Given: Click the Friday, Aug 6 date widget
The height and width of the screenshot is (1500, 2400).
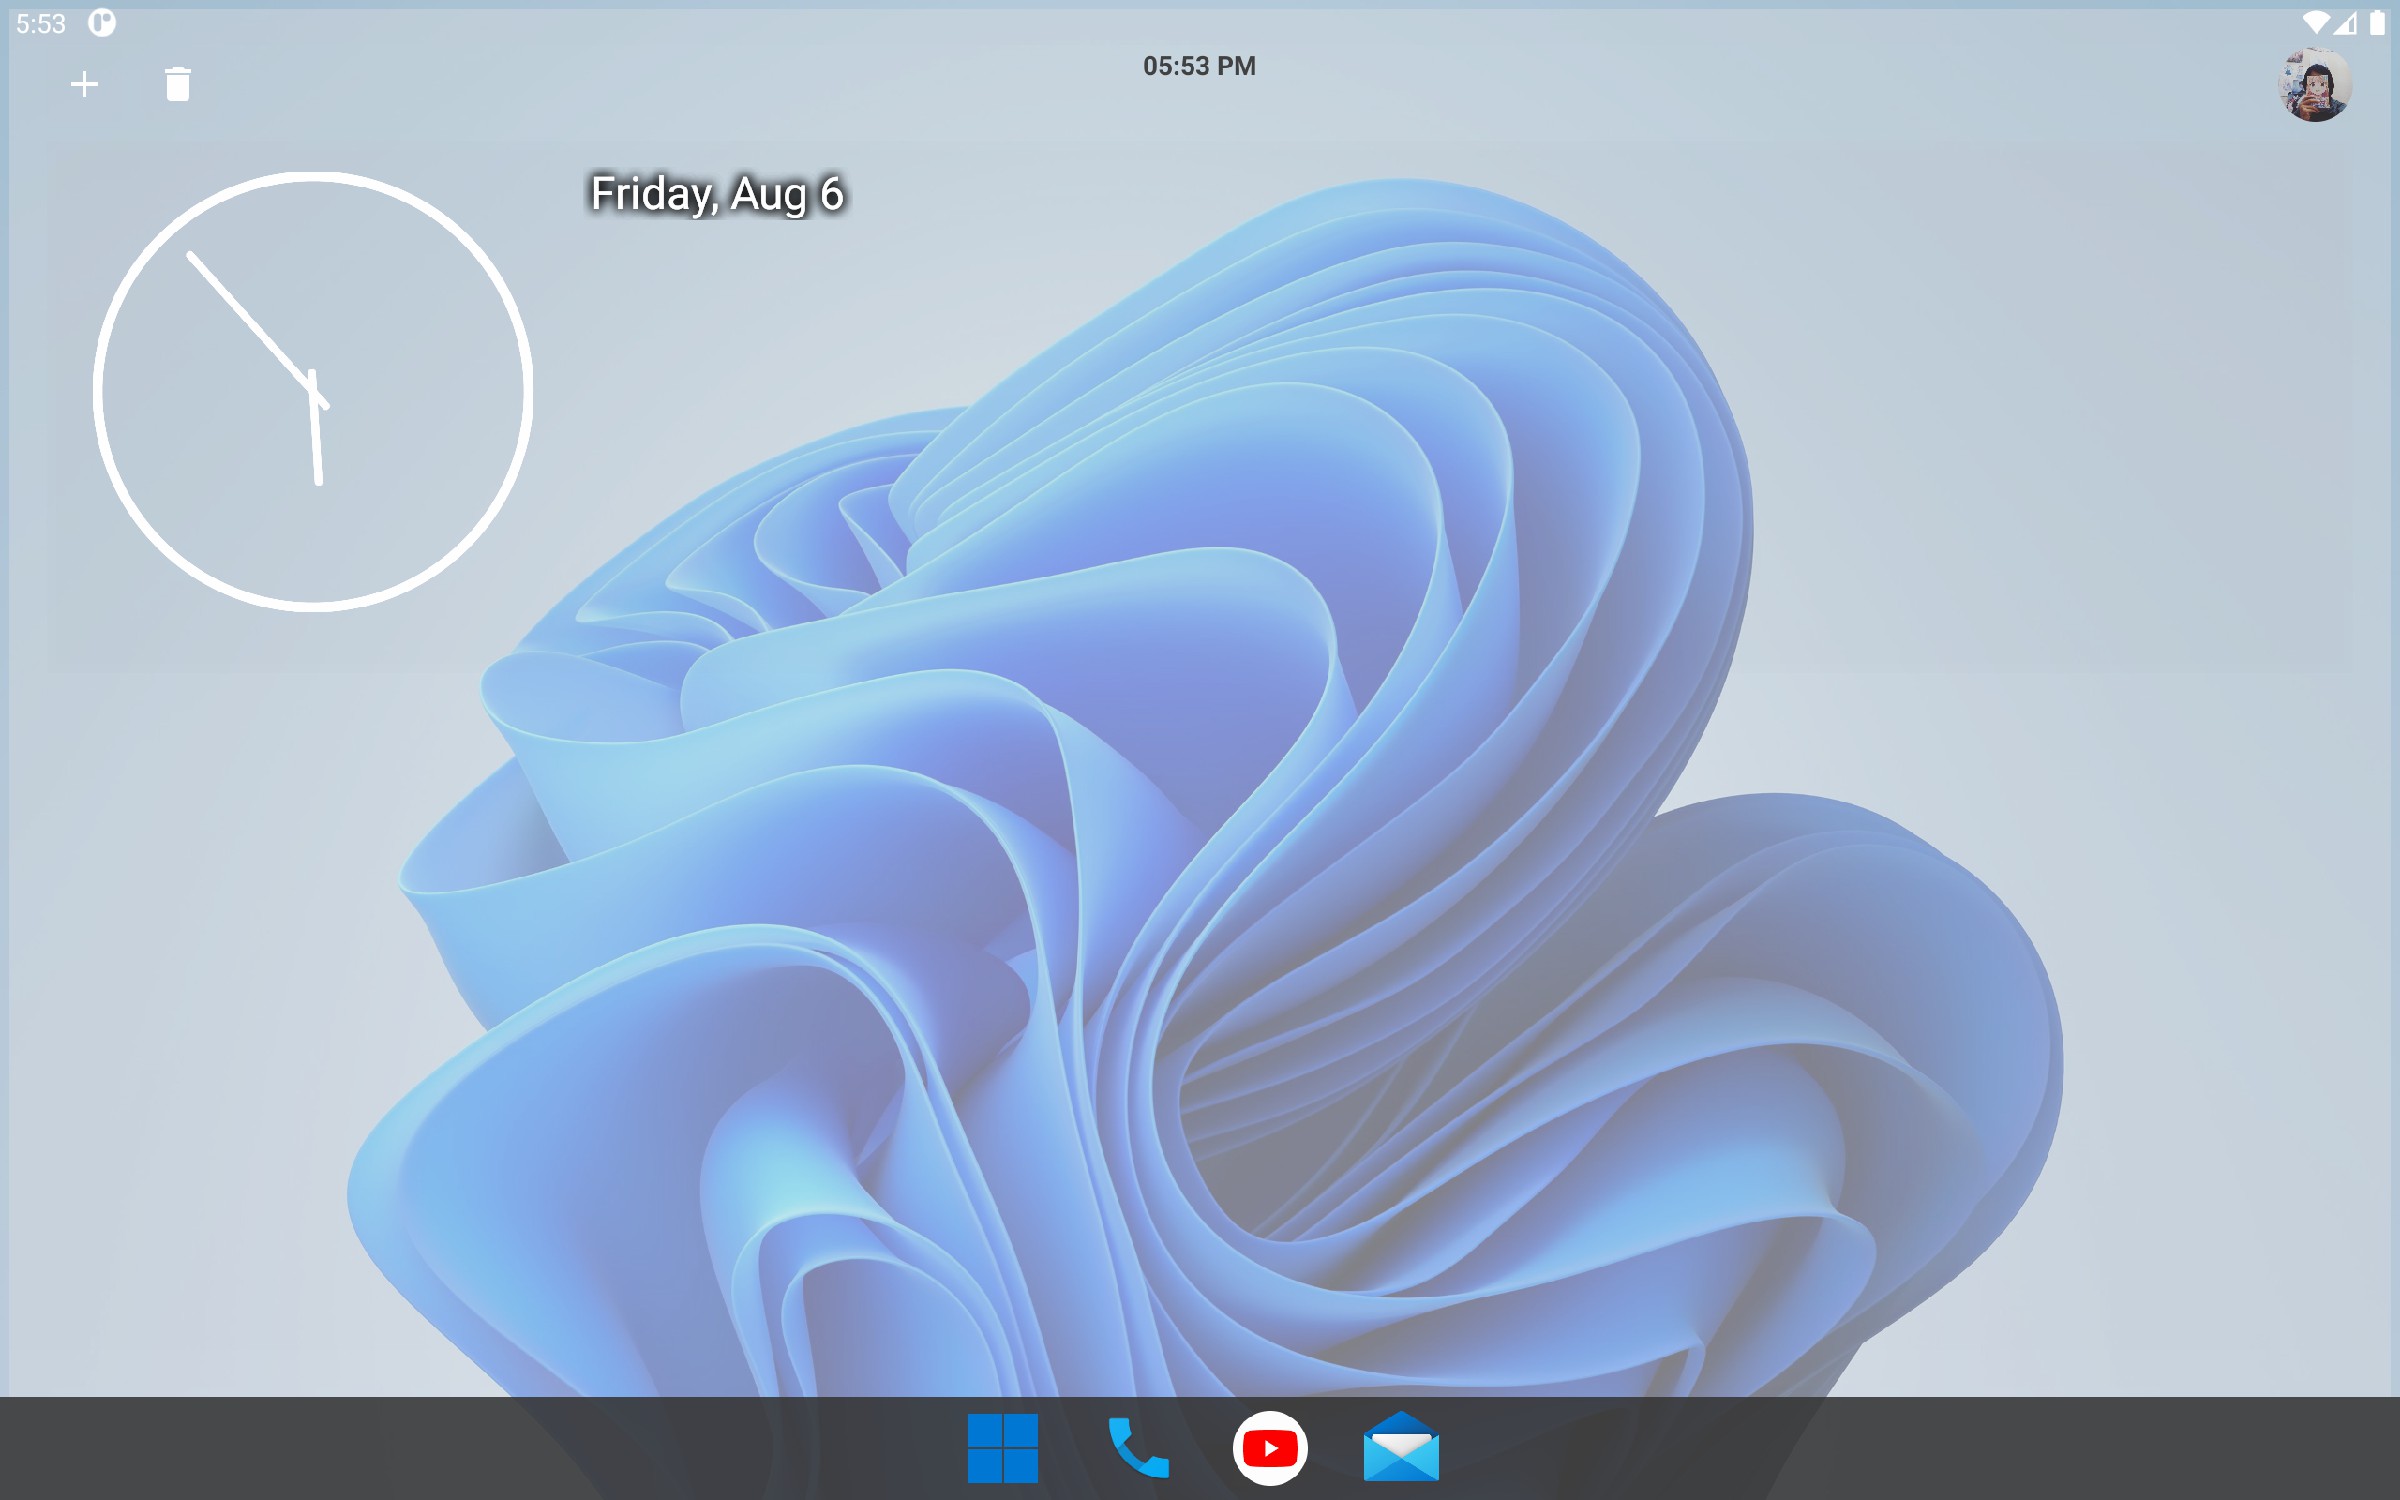Looking at the screenshot, I should click(x=717, y=194).
